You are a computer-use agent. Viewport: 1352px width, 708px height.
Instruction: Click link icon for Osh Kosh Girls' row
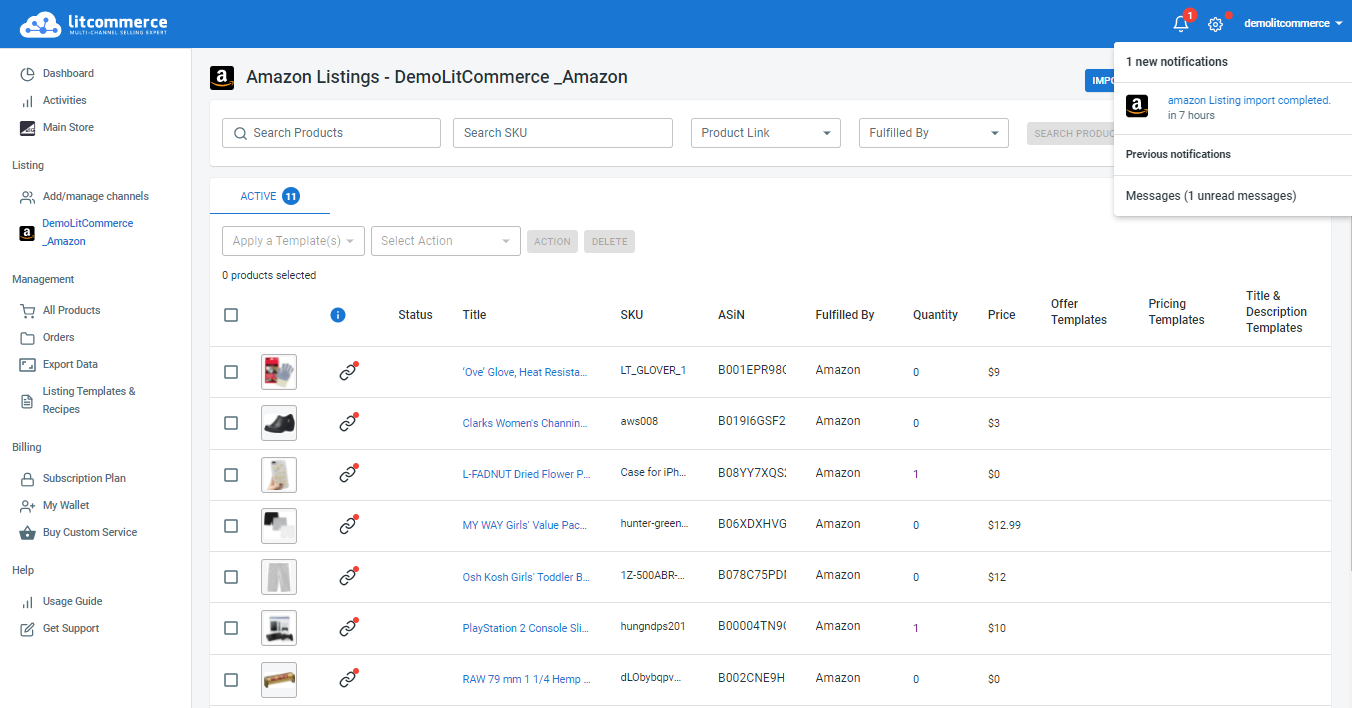pyautogui.click(x=348, y=577)
